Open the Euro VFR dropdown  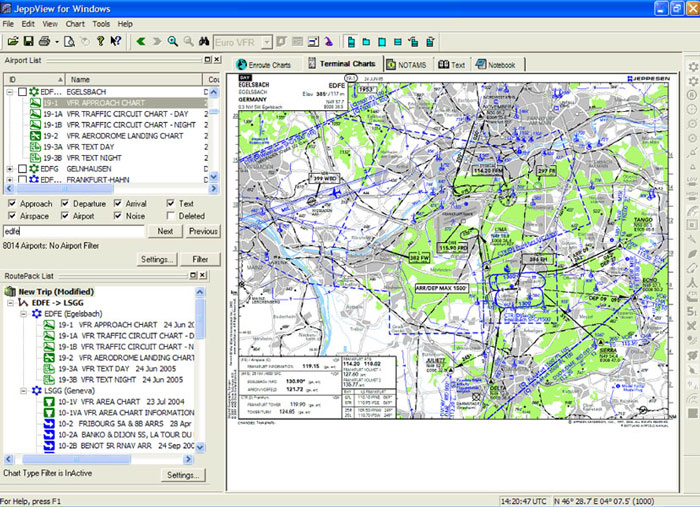point(267,42)
